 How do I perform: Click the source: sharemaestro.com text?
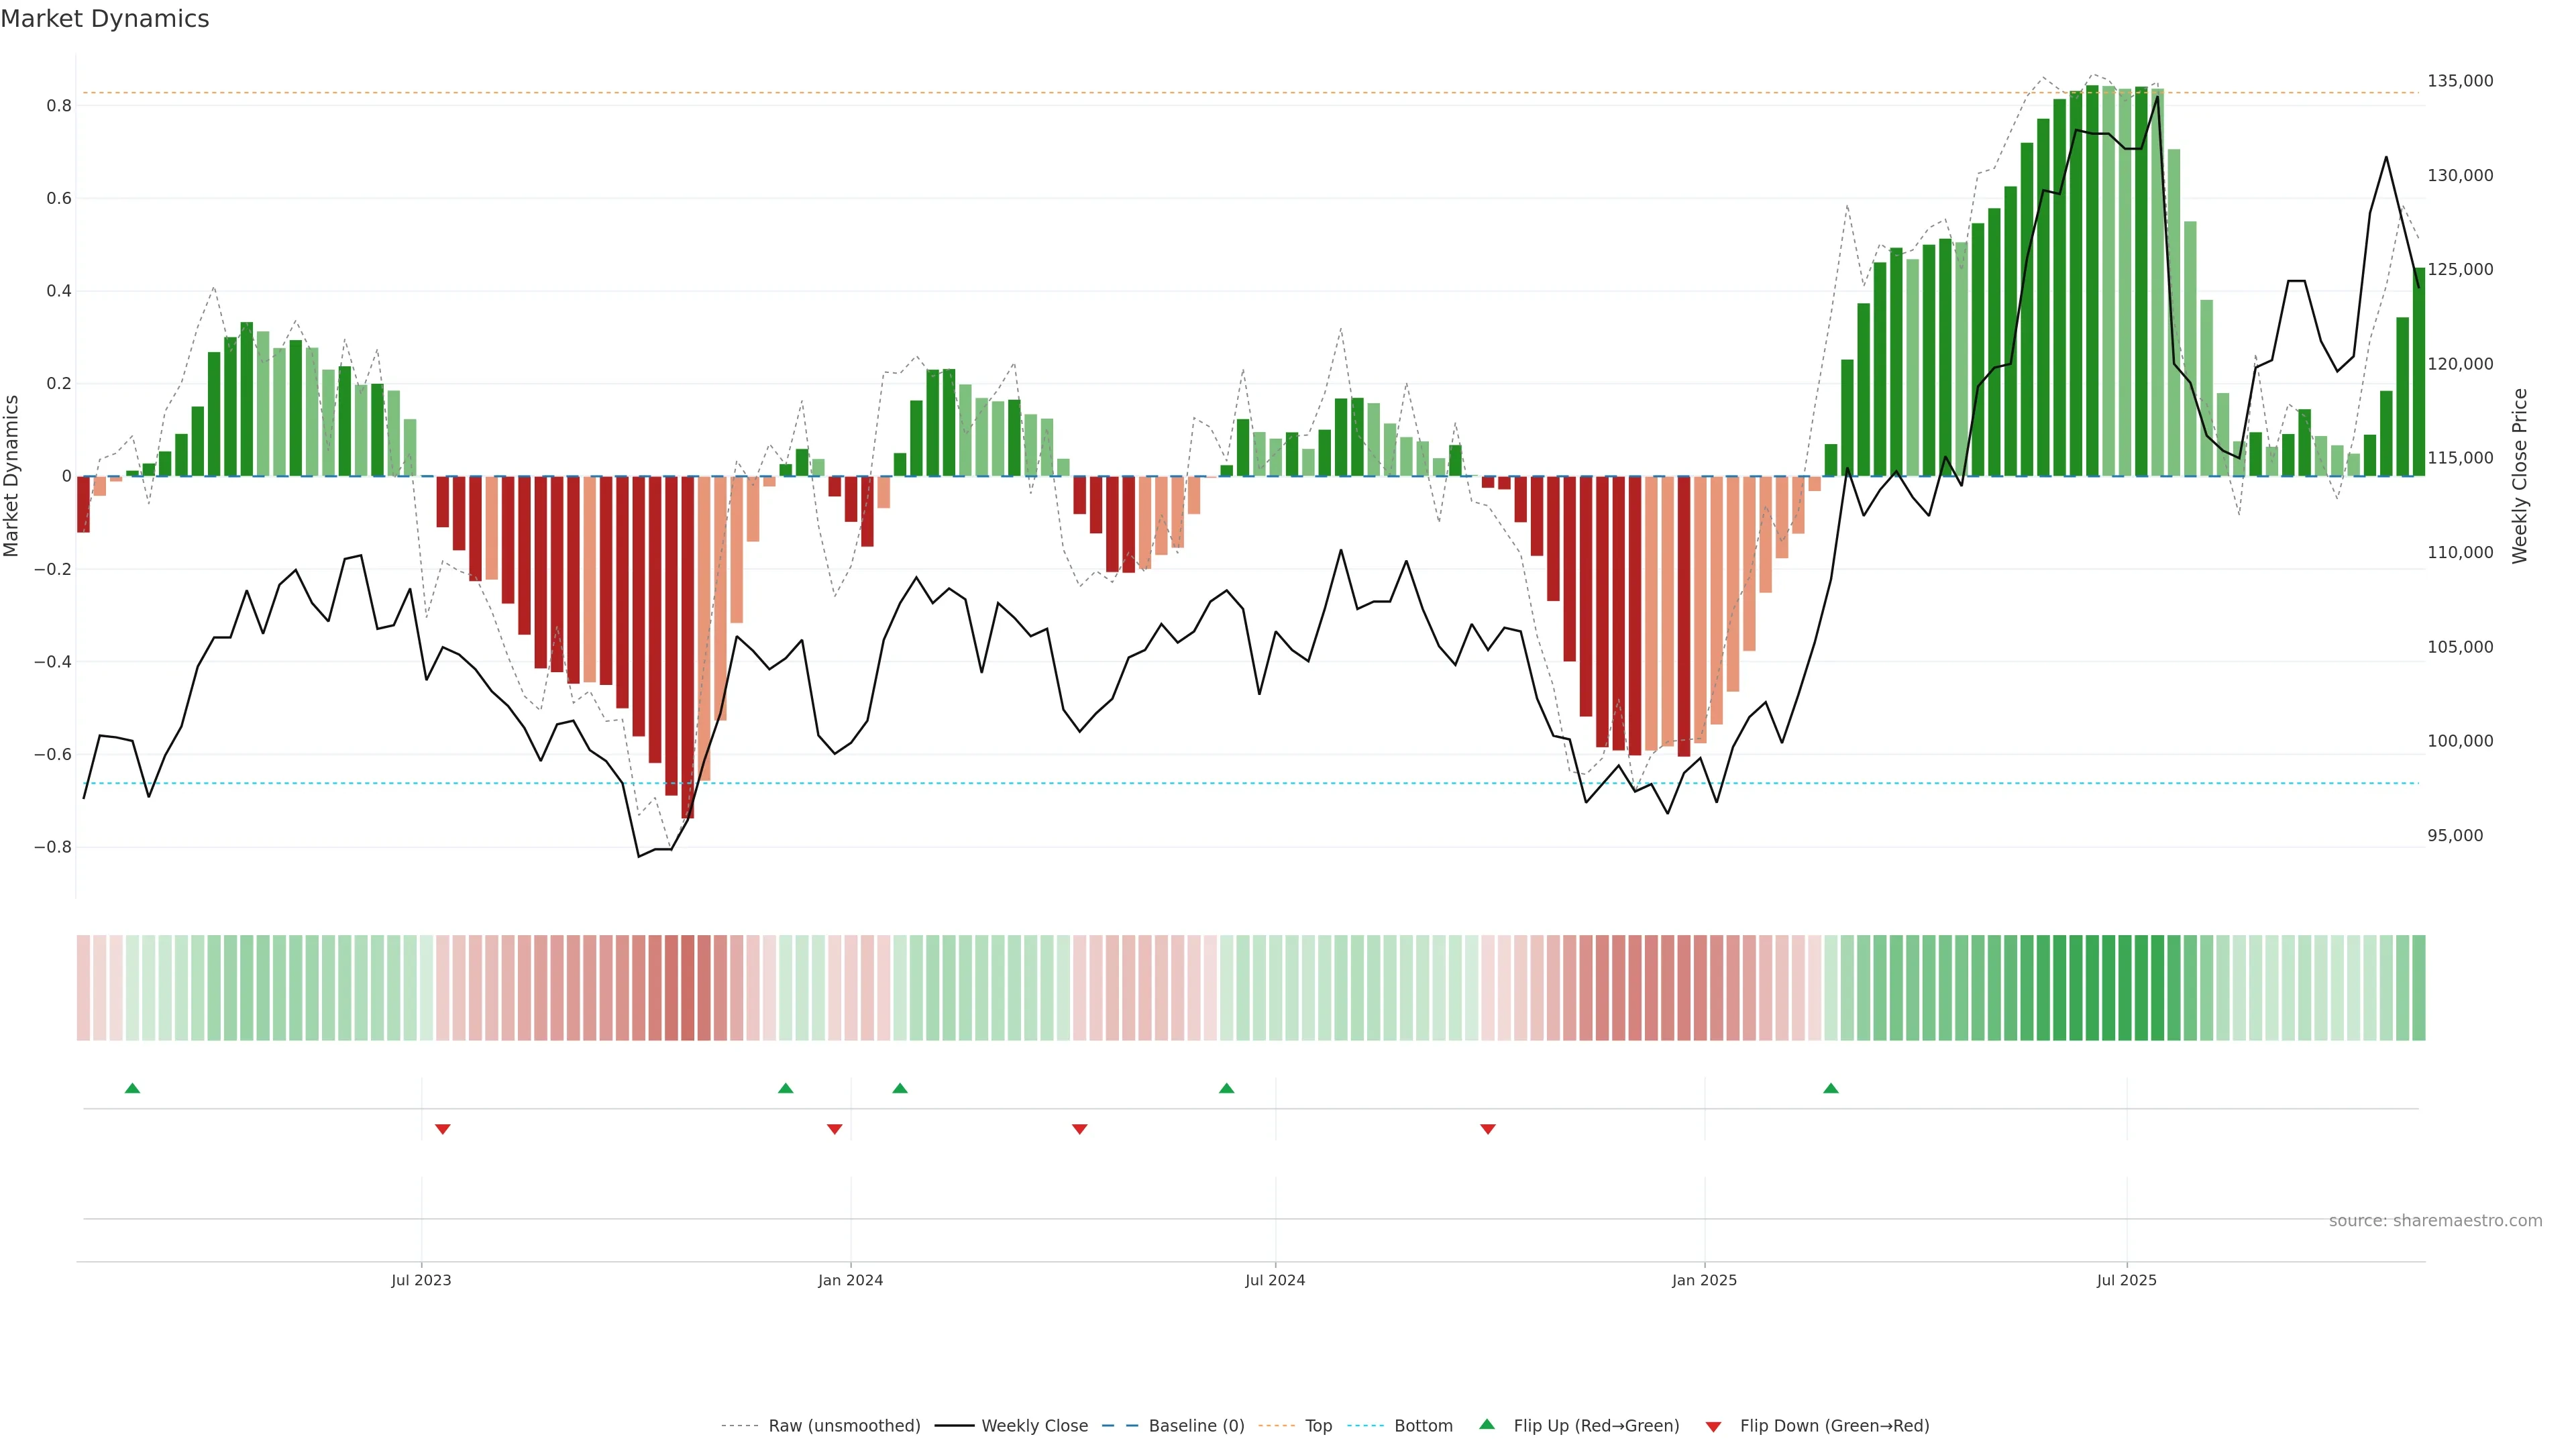[2435, 1220]
